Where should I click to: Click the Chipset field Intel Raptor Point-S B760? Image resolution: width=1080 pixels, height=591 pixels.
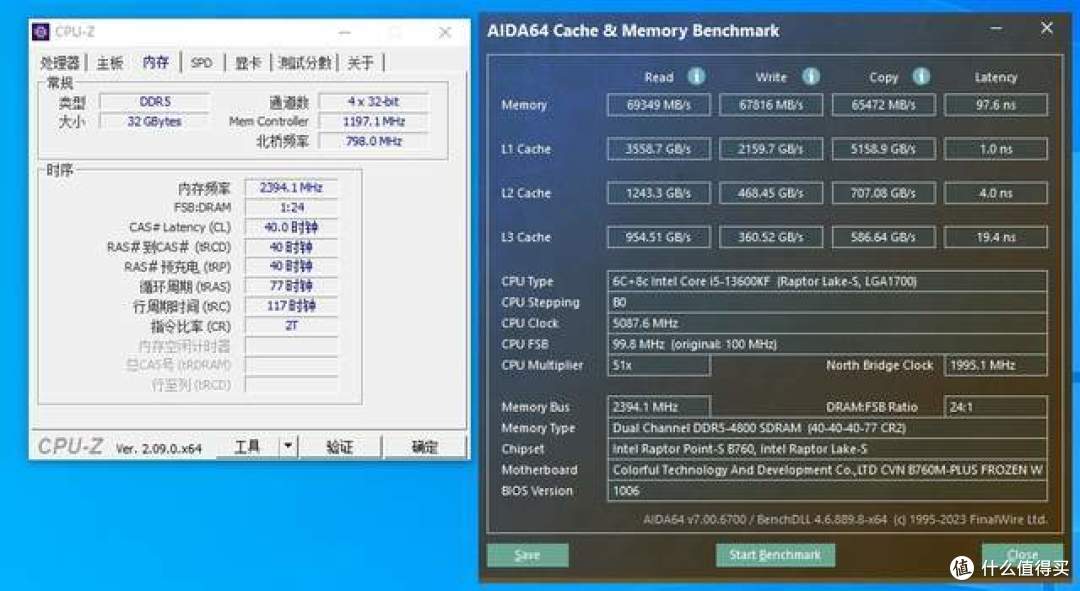pos(827,448)
